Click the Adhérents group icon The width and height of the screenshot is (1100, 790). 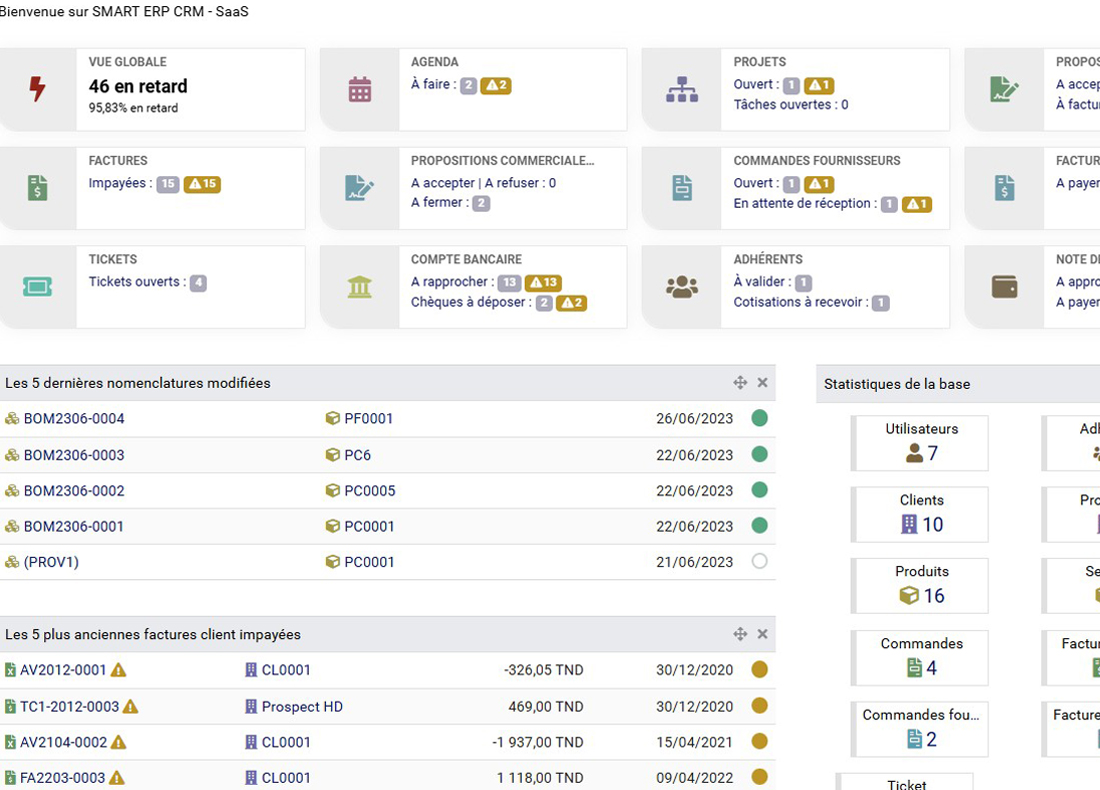682,287
